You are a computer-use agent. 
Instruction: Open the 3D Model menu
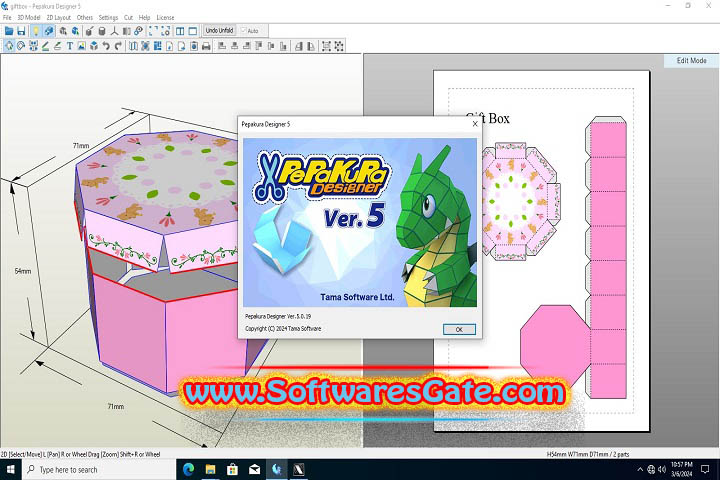click(28, 17)
